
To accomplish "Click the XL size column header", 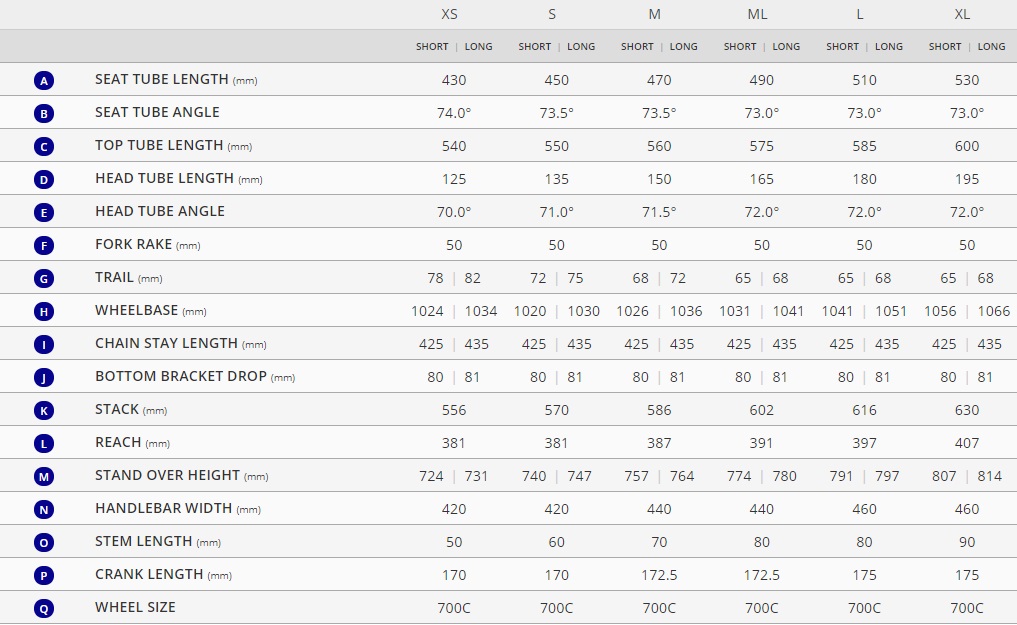I will click(x=963, y=14).
